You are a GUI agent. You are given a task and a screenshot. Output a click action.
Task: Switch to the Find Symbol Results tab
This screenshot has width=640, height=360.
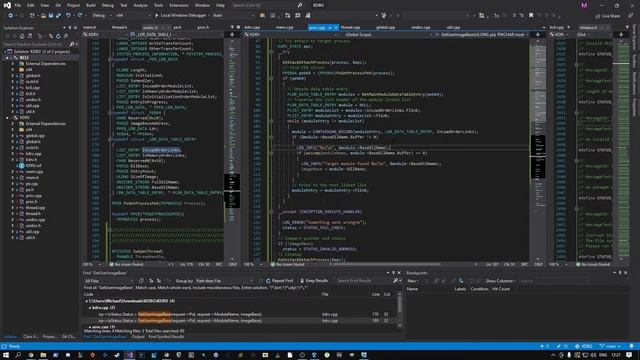(166, 337)
